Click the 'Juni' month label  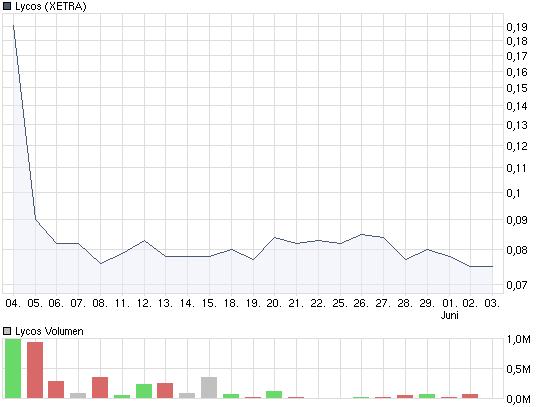(x=449, y=315)
